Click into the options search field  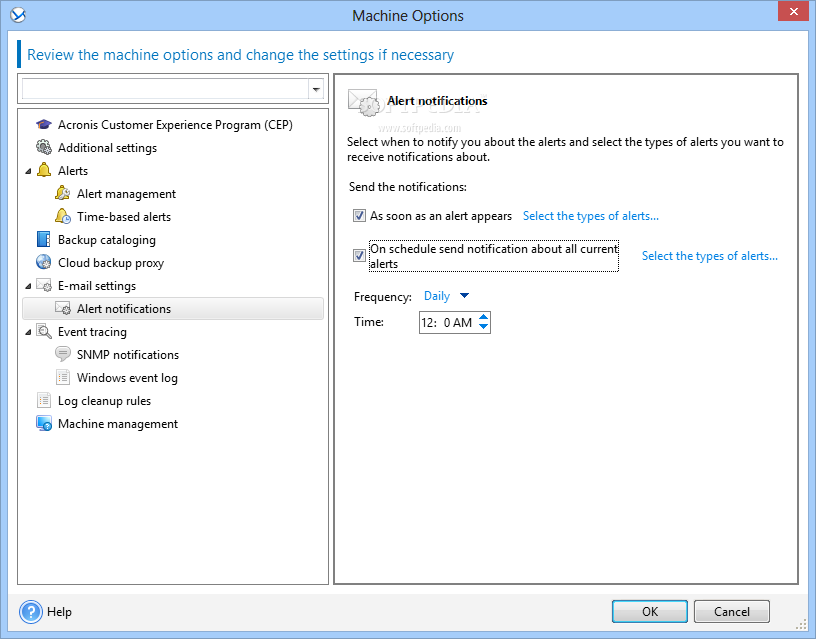pyautogui.click(x=165, y=90)
